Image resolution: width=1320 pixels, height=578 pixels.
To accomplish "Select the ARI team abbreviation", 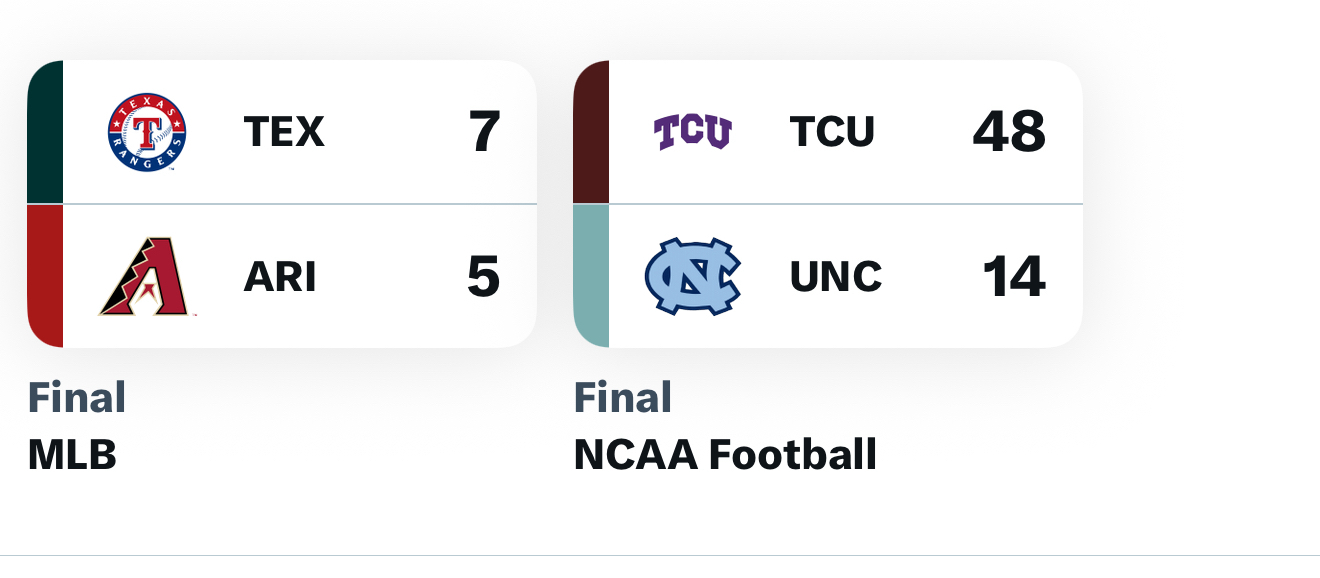I will (x=279, y=277).
